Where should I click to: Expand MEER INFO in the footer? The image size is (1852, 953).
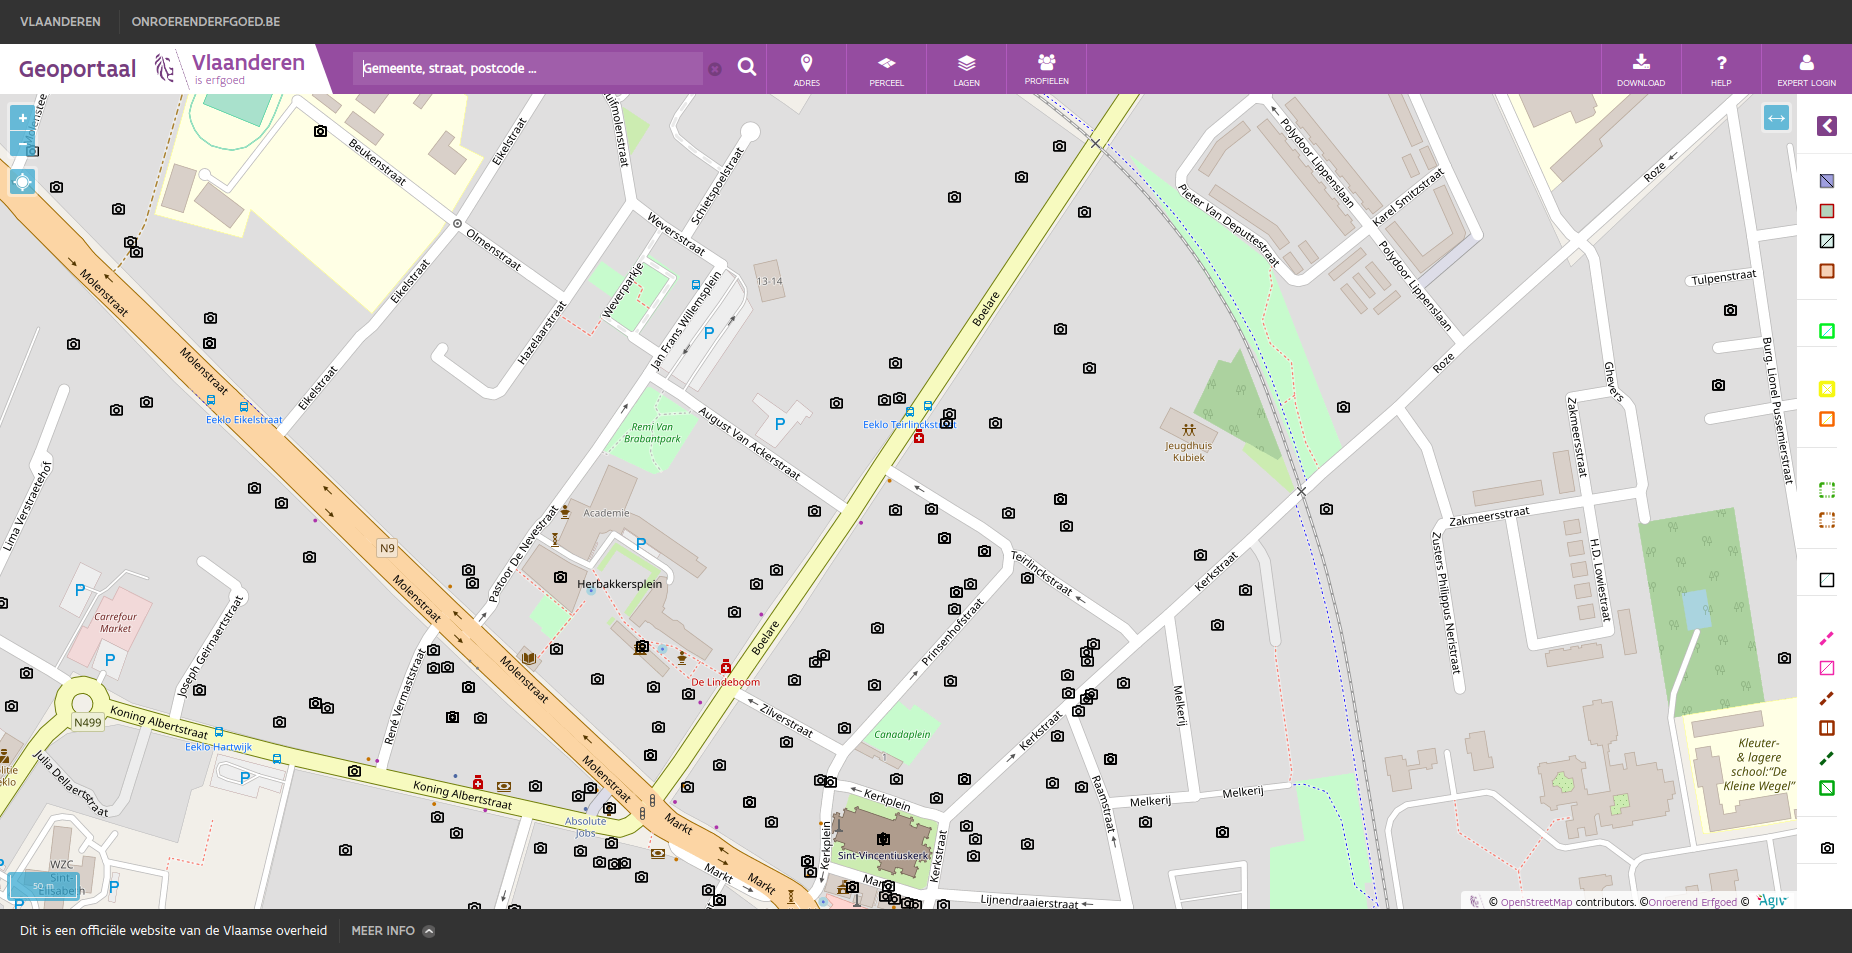pyautogui.click(x=393, y=931)
